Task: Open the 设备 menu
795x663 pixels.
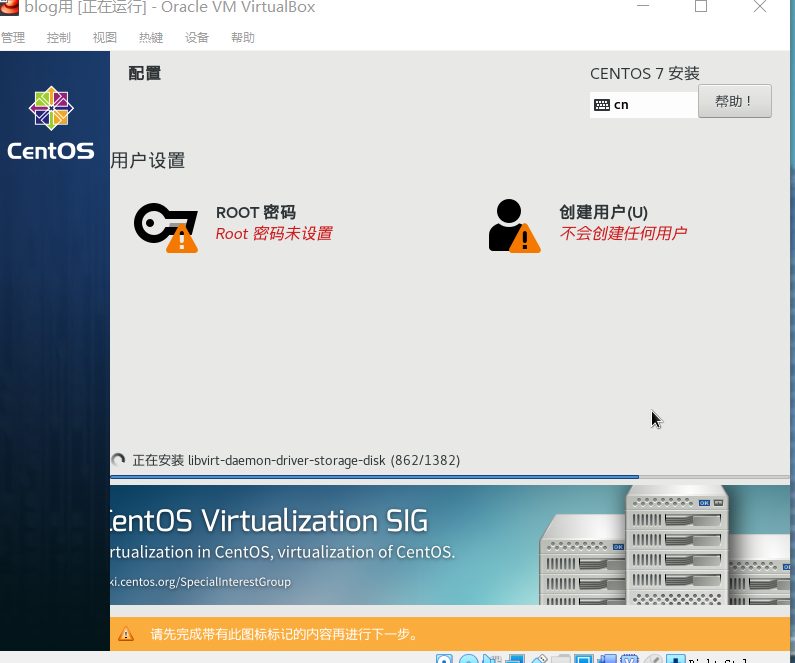Action: click(x=197, y=38)
